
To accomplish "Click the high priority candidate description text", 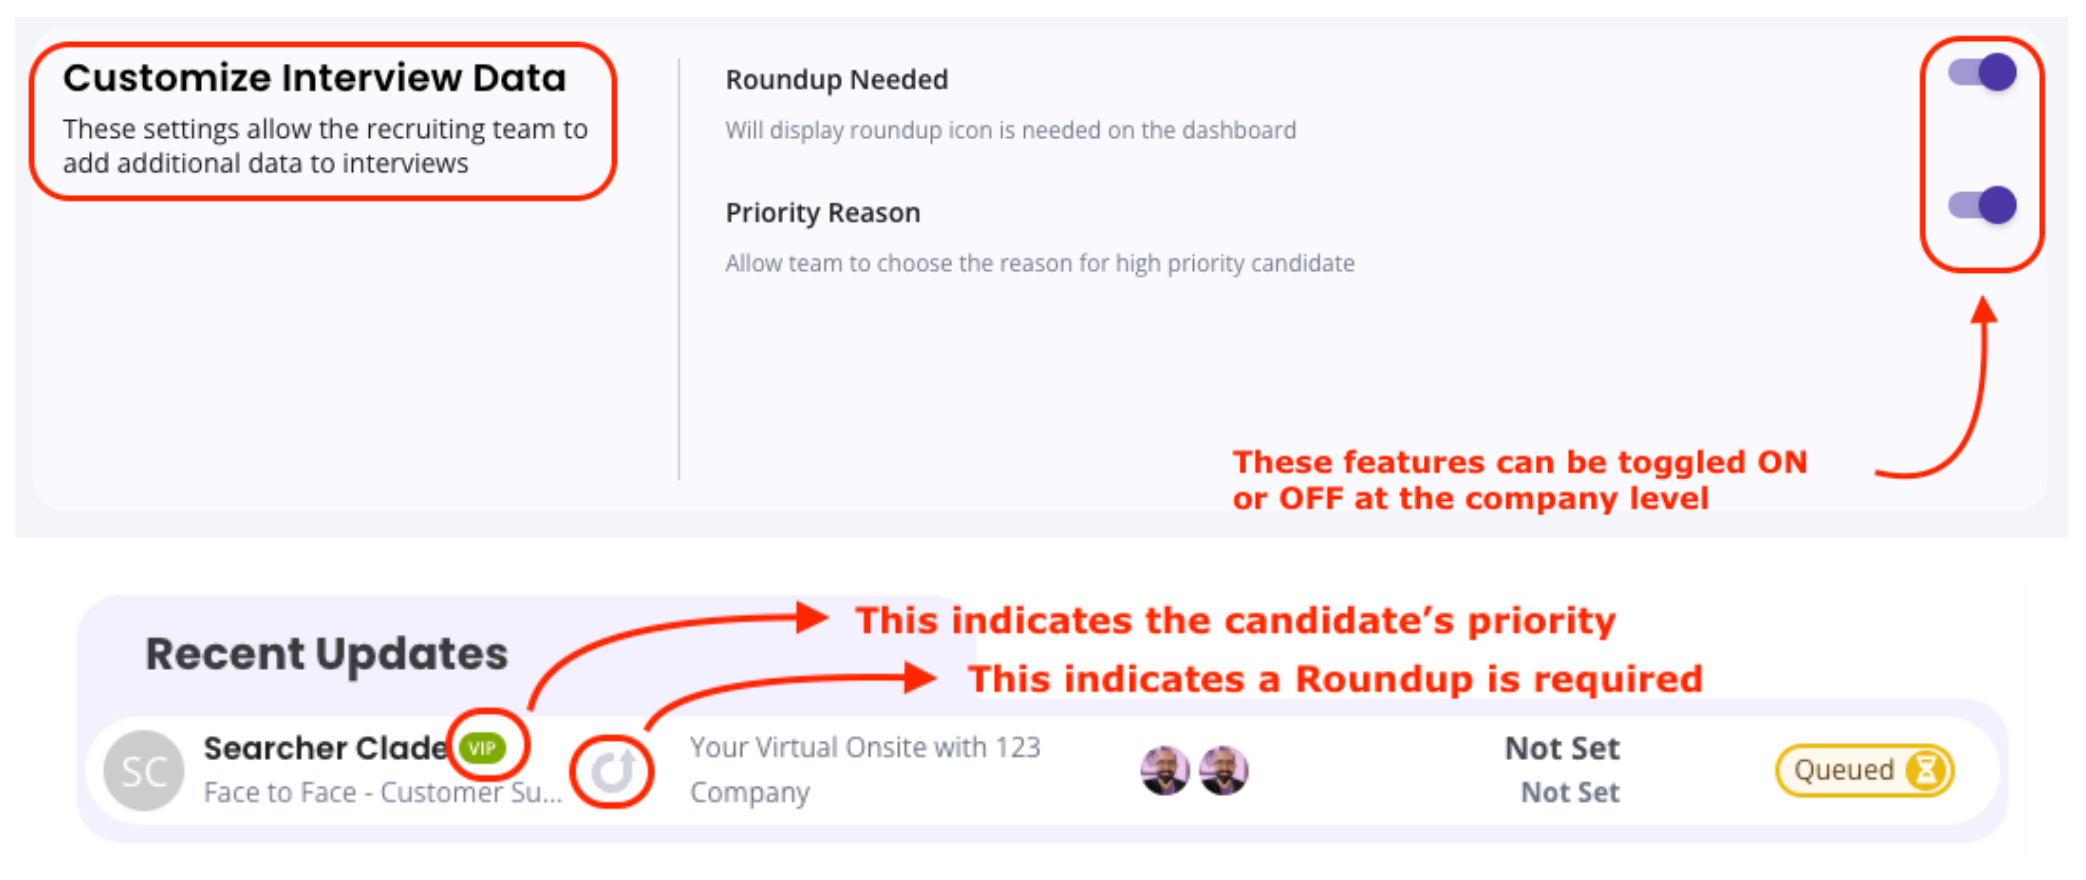I will (x=1040, y=263).
